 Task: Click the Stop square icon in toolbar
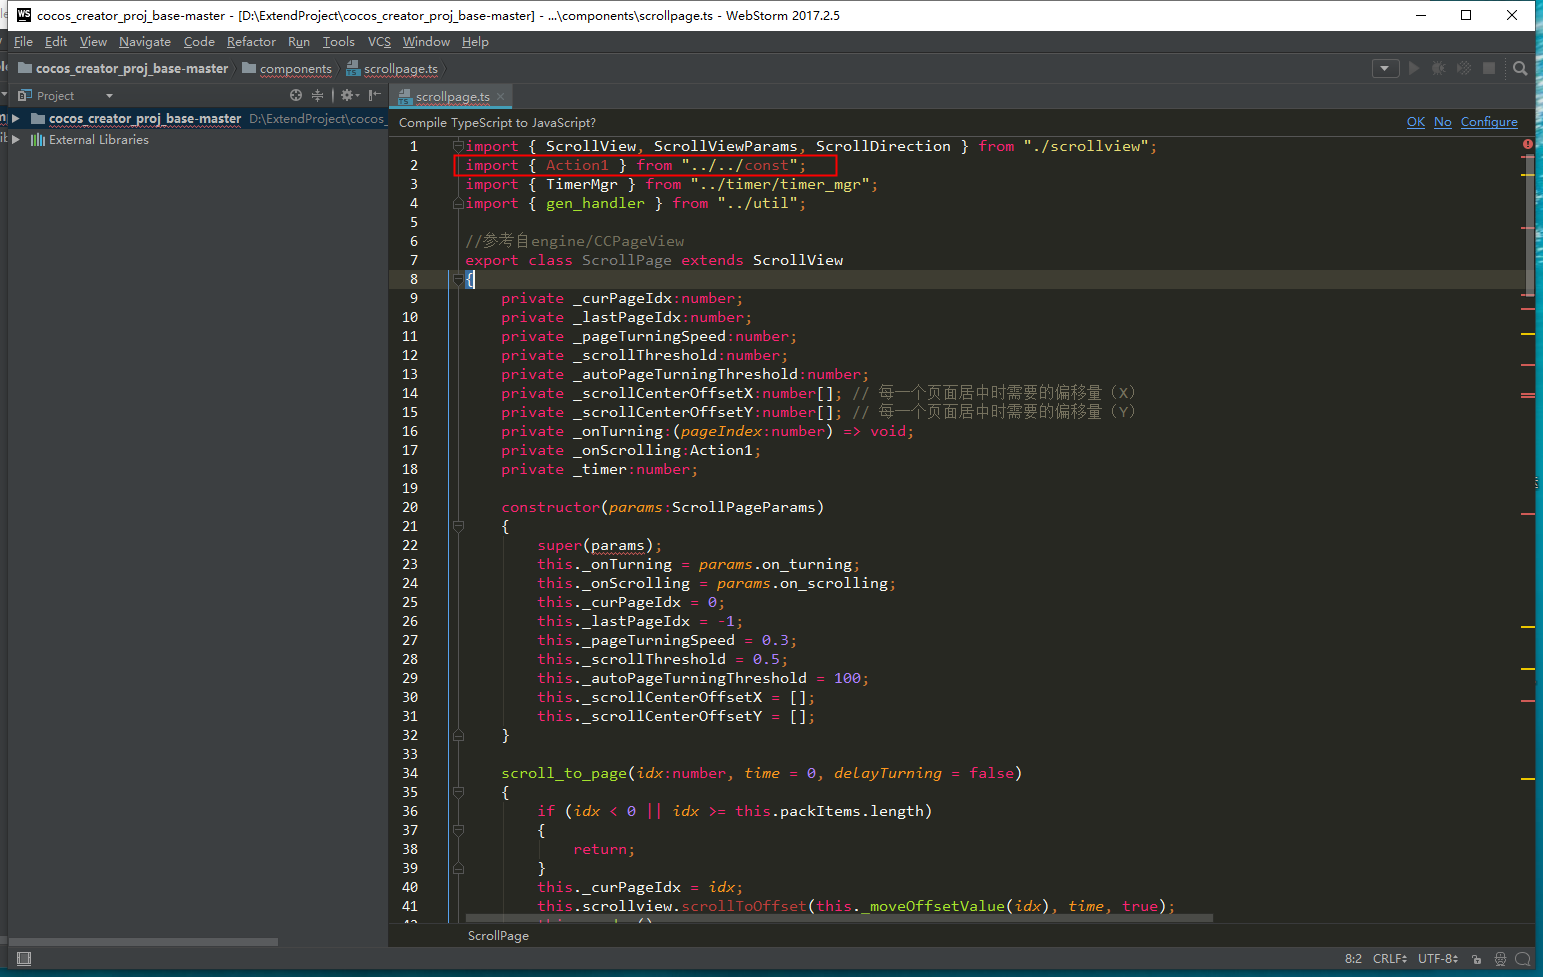click(x=1489, y=69)
